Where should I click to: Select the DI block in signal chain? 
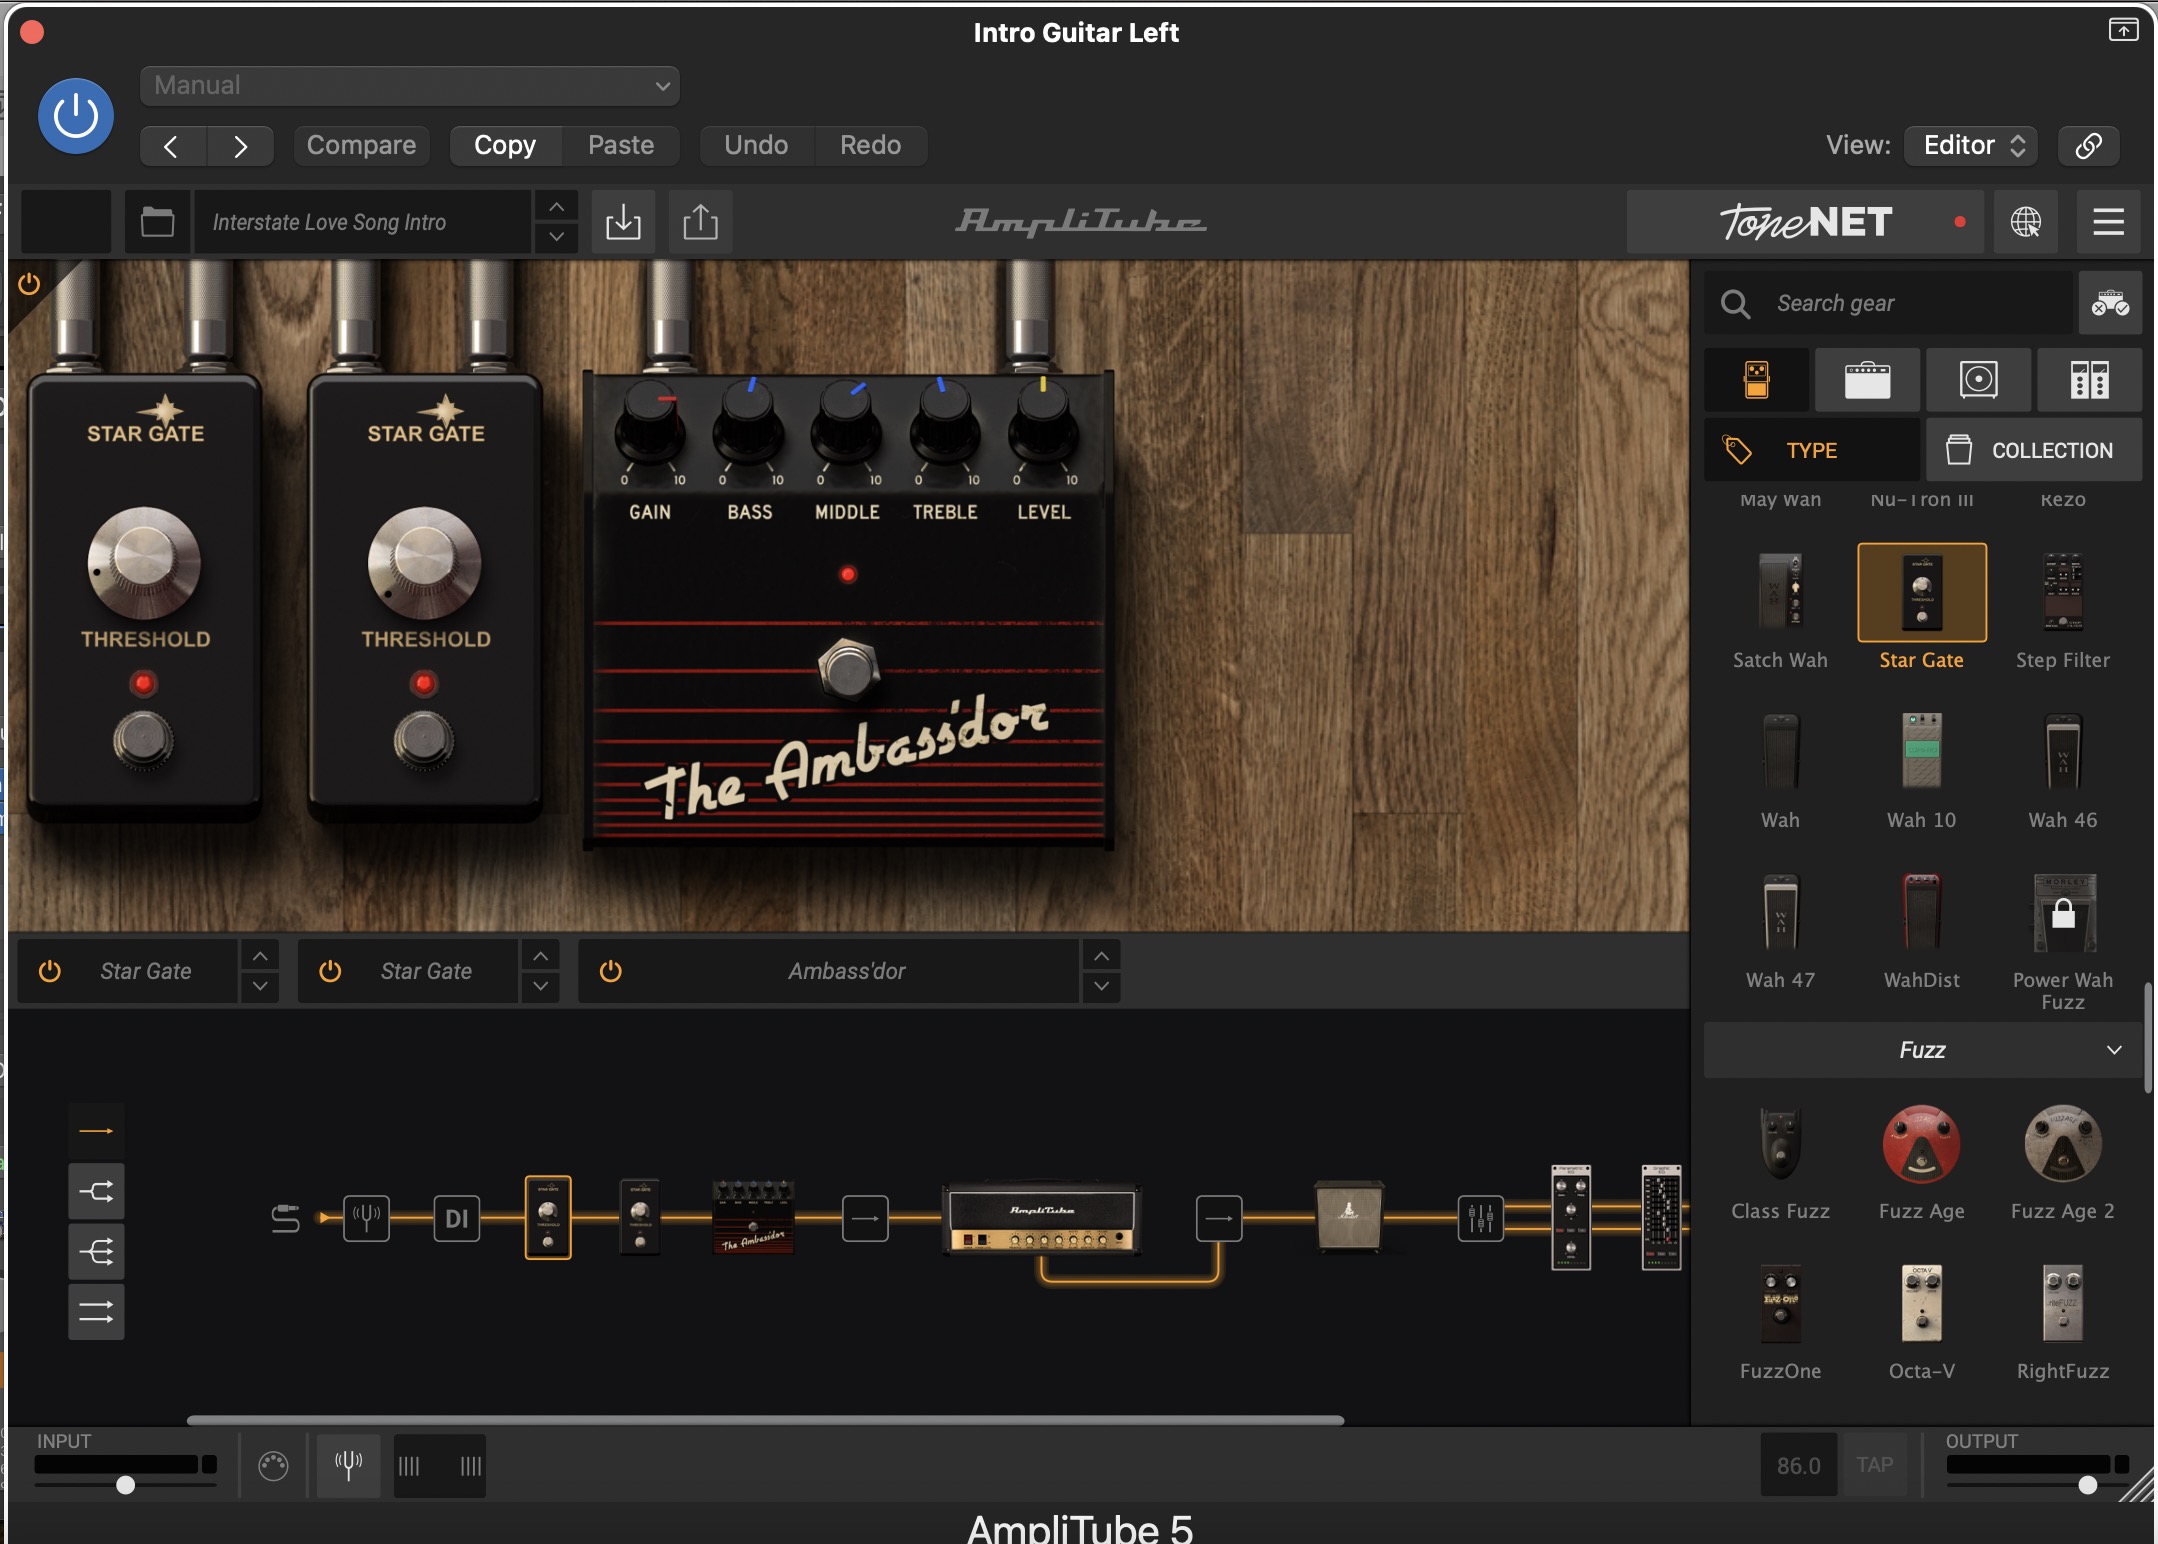456,1218
